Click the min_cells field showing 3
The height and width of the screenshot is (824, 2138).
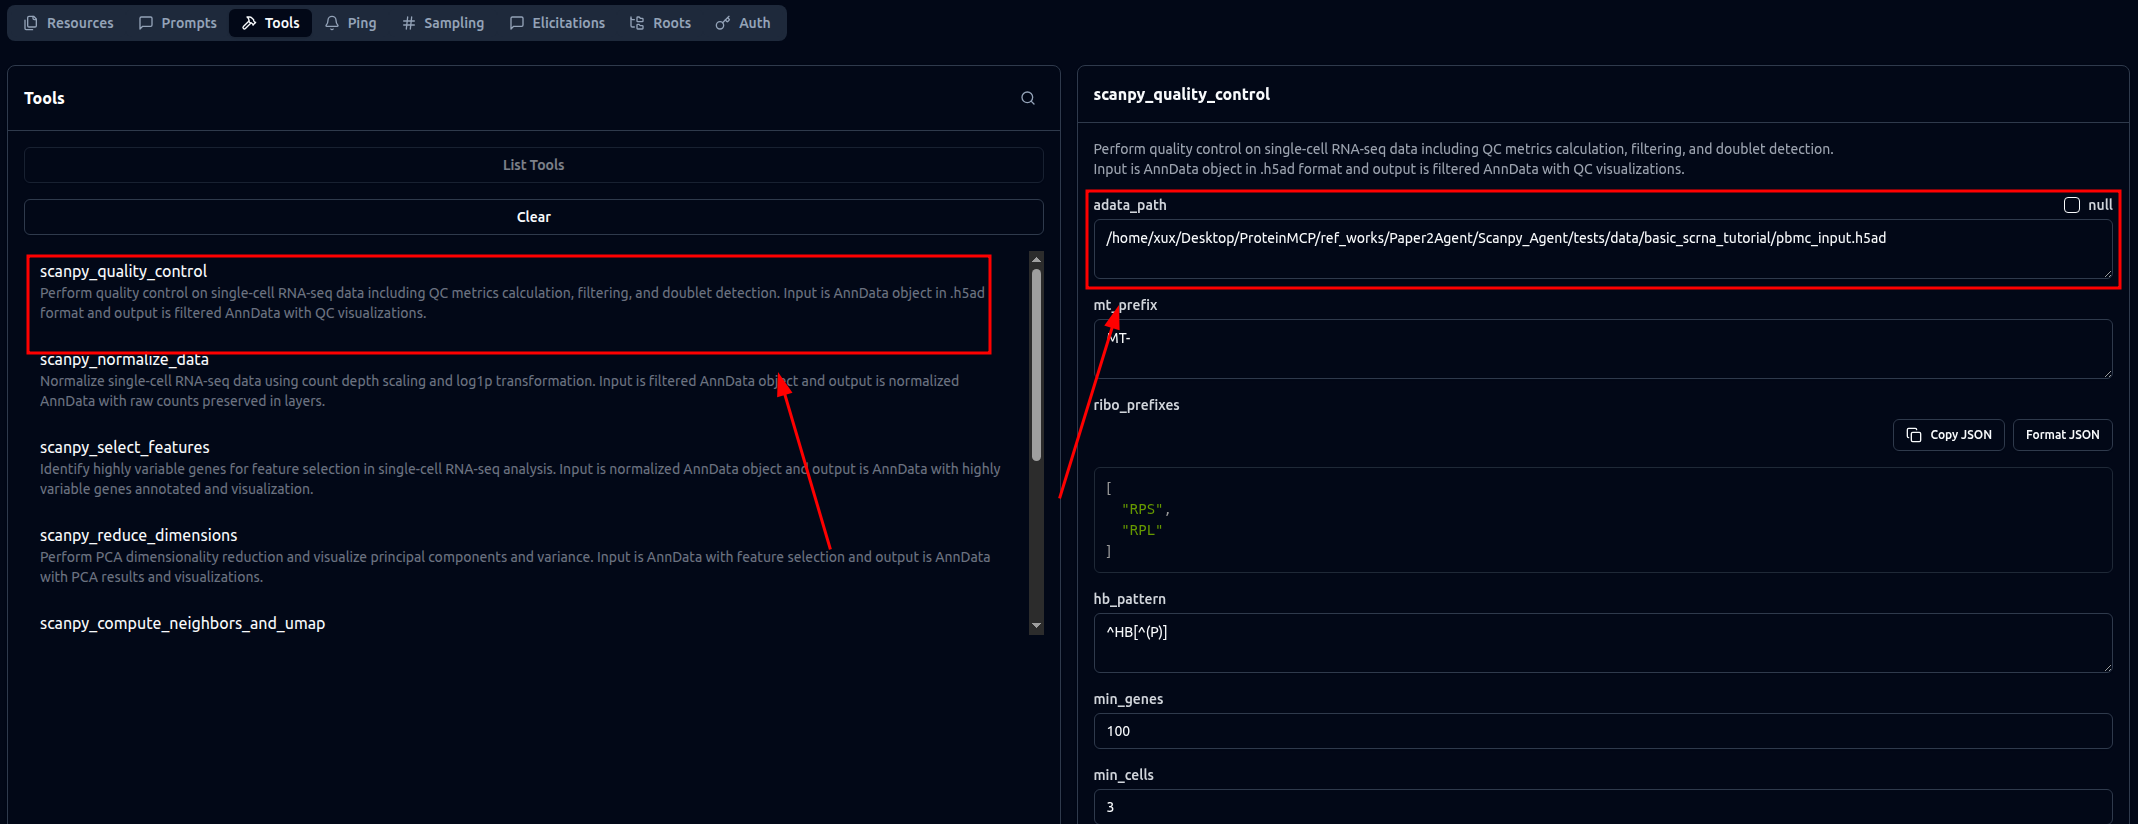[1603, 807]
